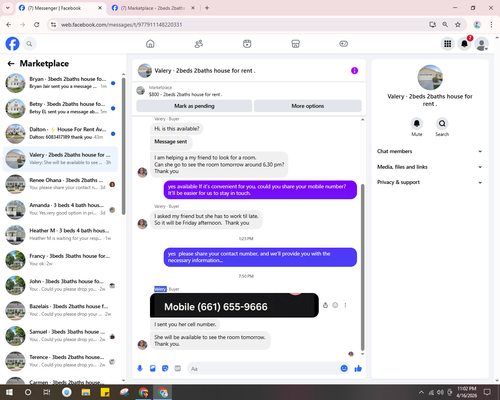Select Valery 2beds 2baths conversation
The width and height of the screenshot is (500, 400).
(x=60, y=159)
